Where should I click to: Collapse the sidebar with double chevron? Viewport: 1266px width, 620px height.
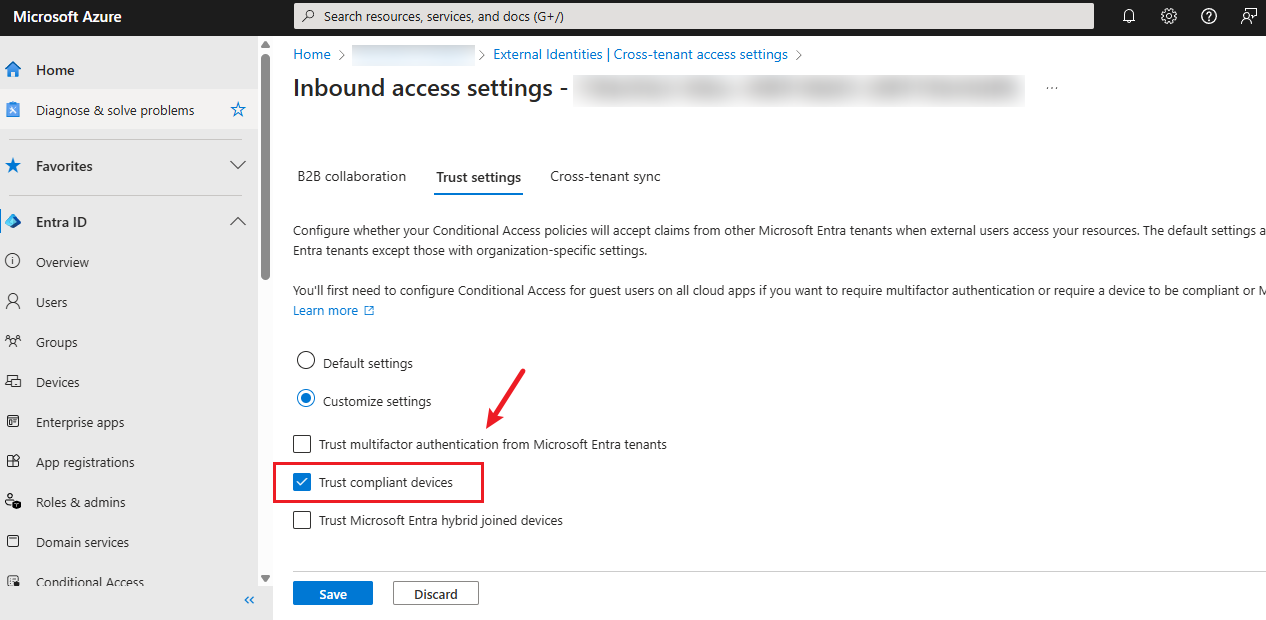click(x=250, y=600)
